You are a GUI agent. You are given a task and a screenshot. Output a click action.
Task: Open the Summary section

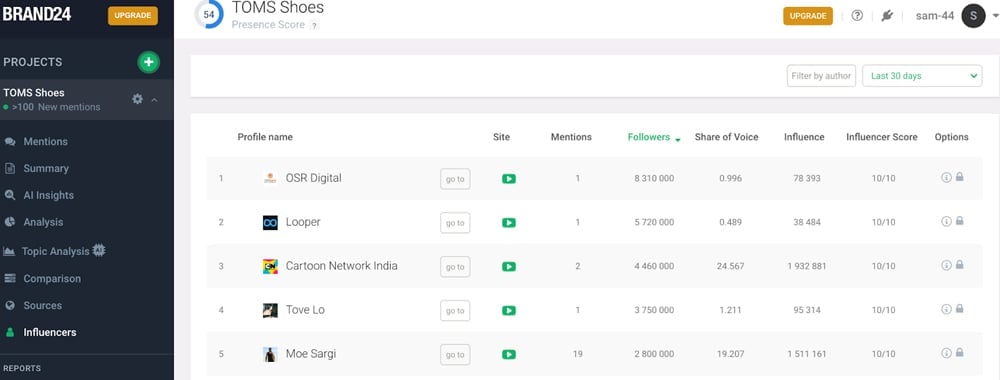46,168
